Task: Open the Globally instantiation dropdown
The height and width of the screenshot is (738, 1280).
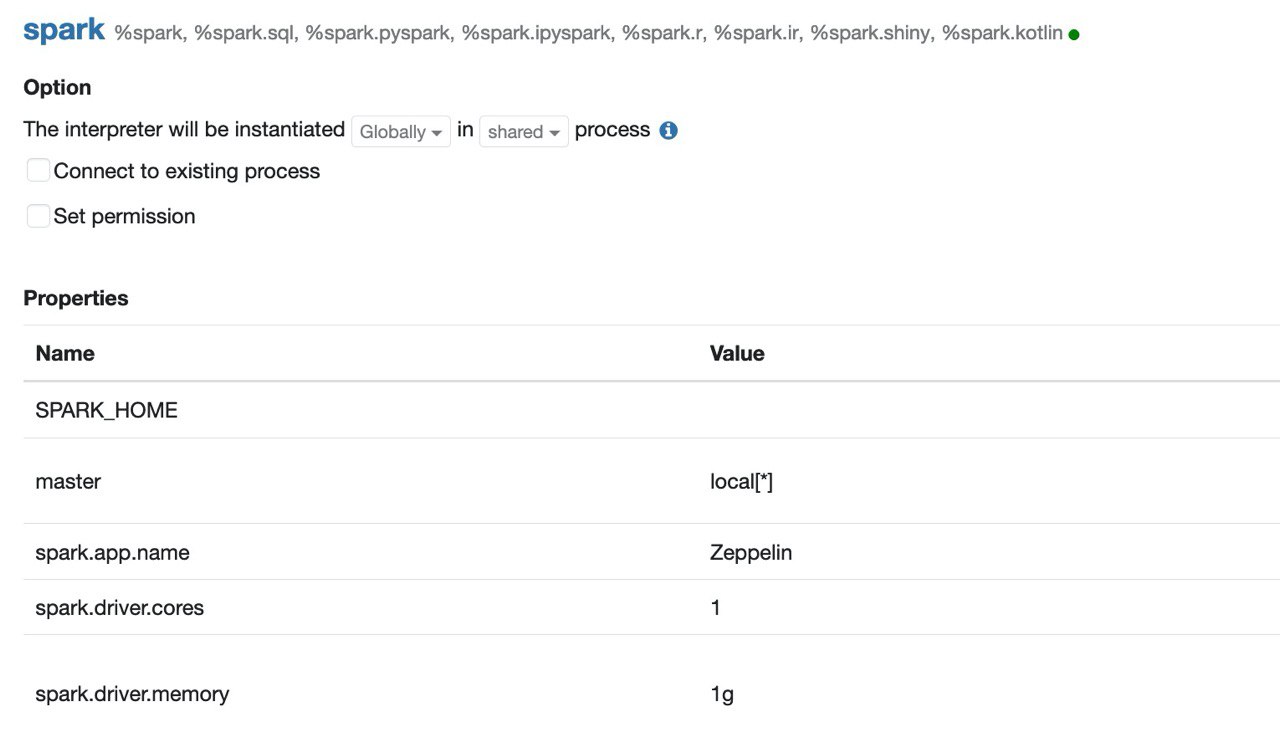Action: pos(401,131)
